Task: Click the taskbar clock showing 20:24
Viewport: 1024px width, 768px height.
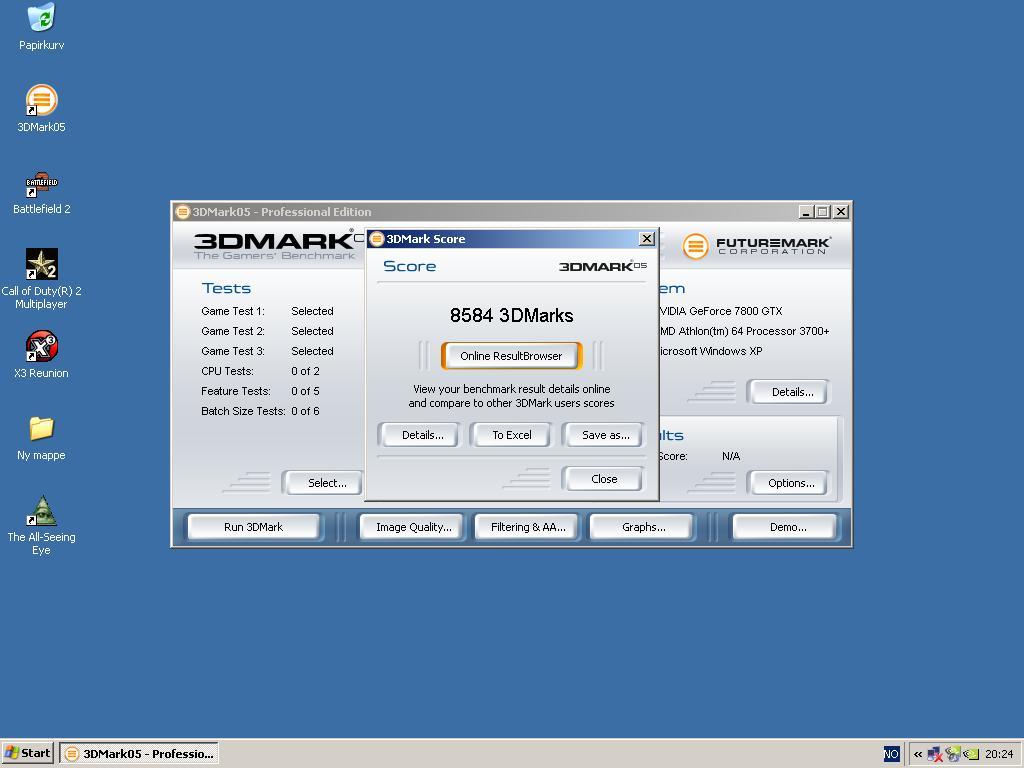Action: [x=999, y=754]
